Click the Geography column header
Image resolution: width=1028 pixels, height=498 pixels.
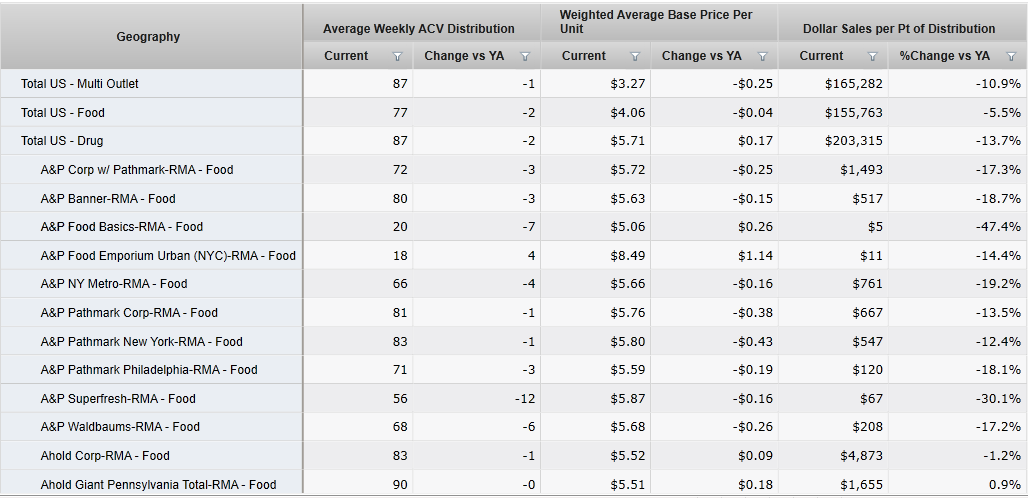(148, 37)
